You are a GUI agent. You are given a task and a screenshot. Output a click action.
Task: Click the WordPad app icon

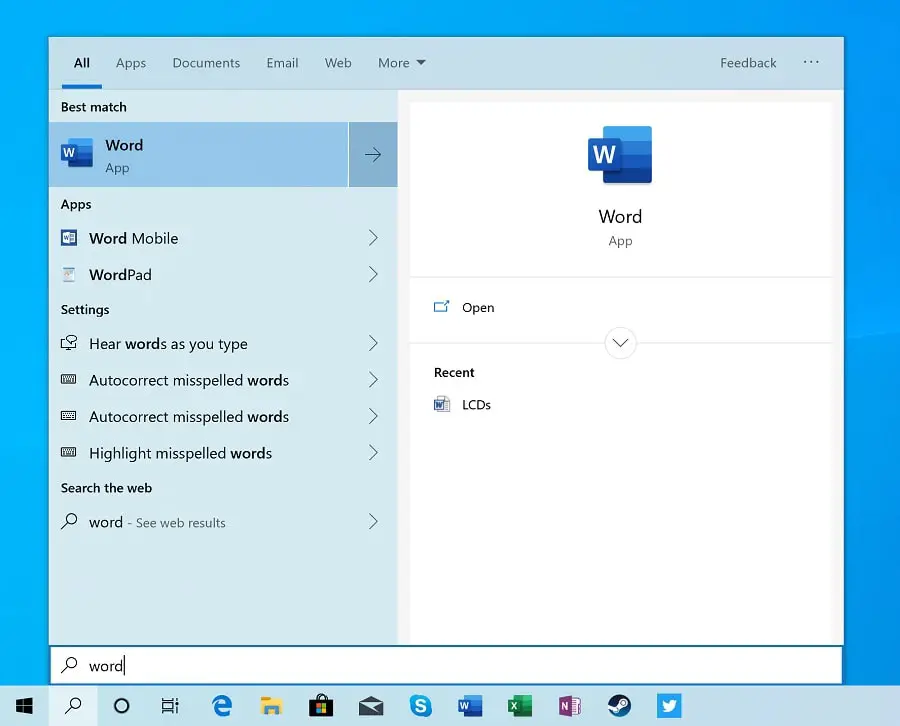(x=69, y=274)
